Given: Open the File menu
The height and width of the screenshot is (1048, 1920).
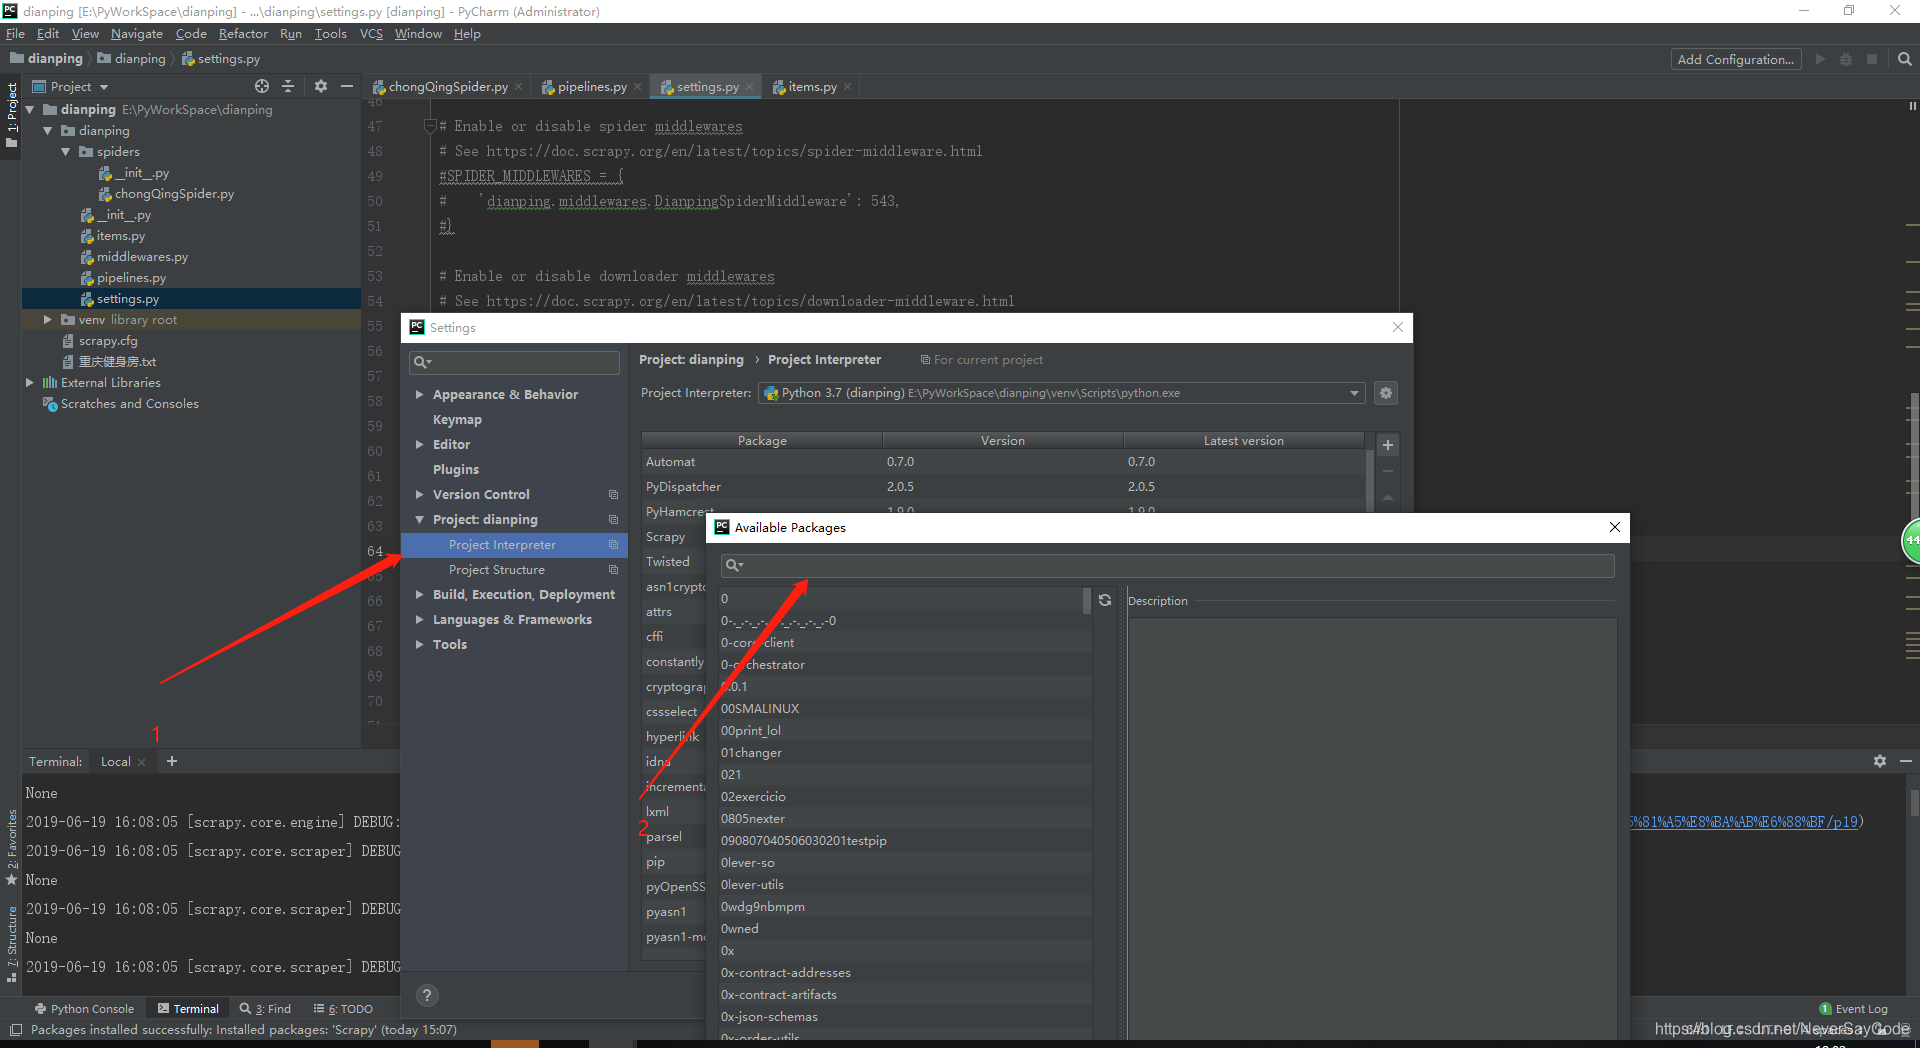Looking at the screenshot, I should pos(15,34).
